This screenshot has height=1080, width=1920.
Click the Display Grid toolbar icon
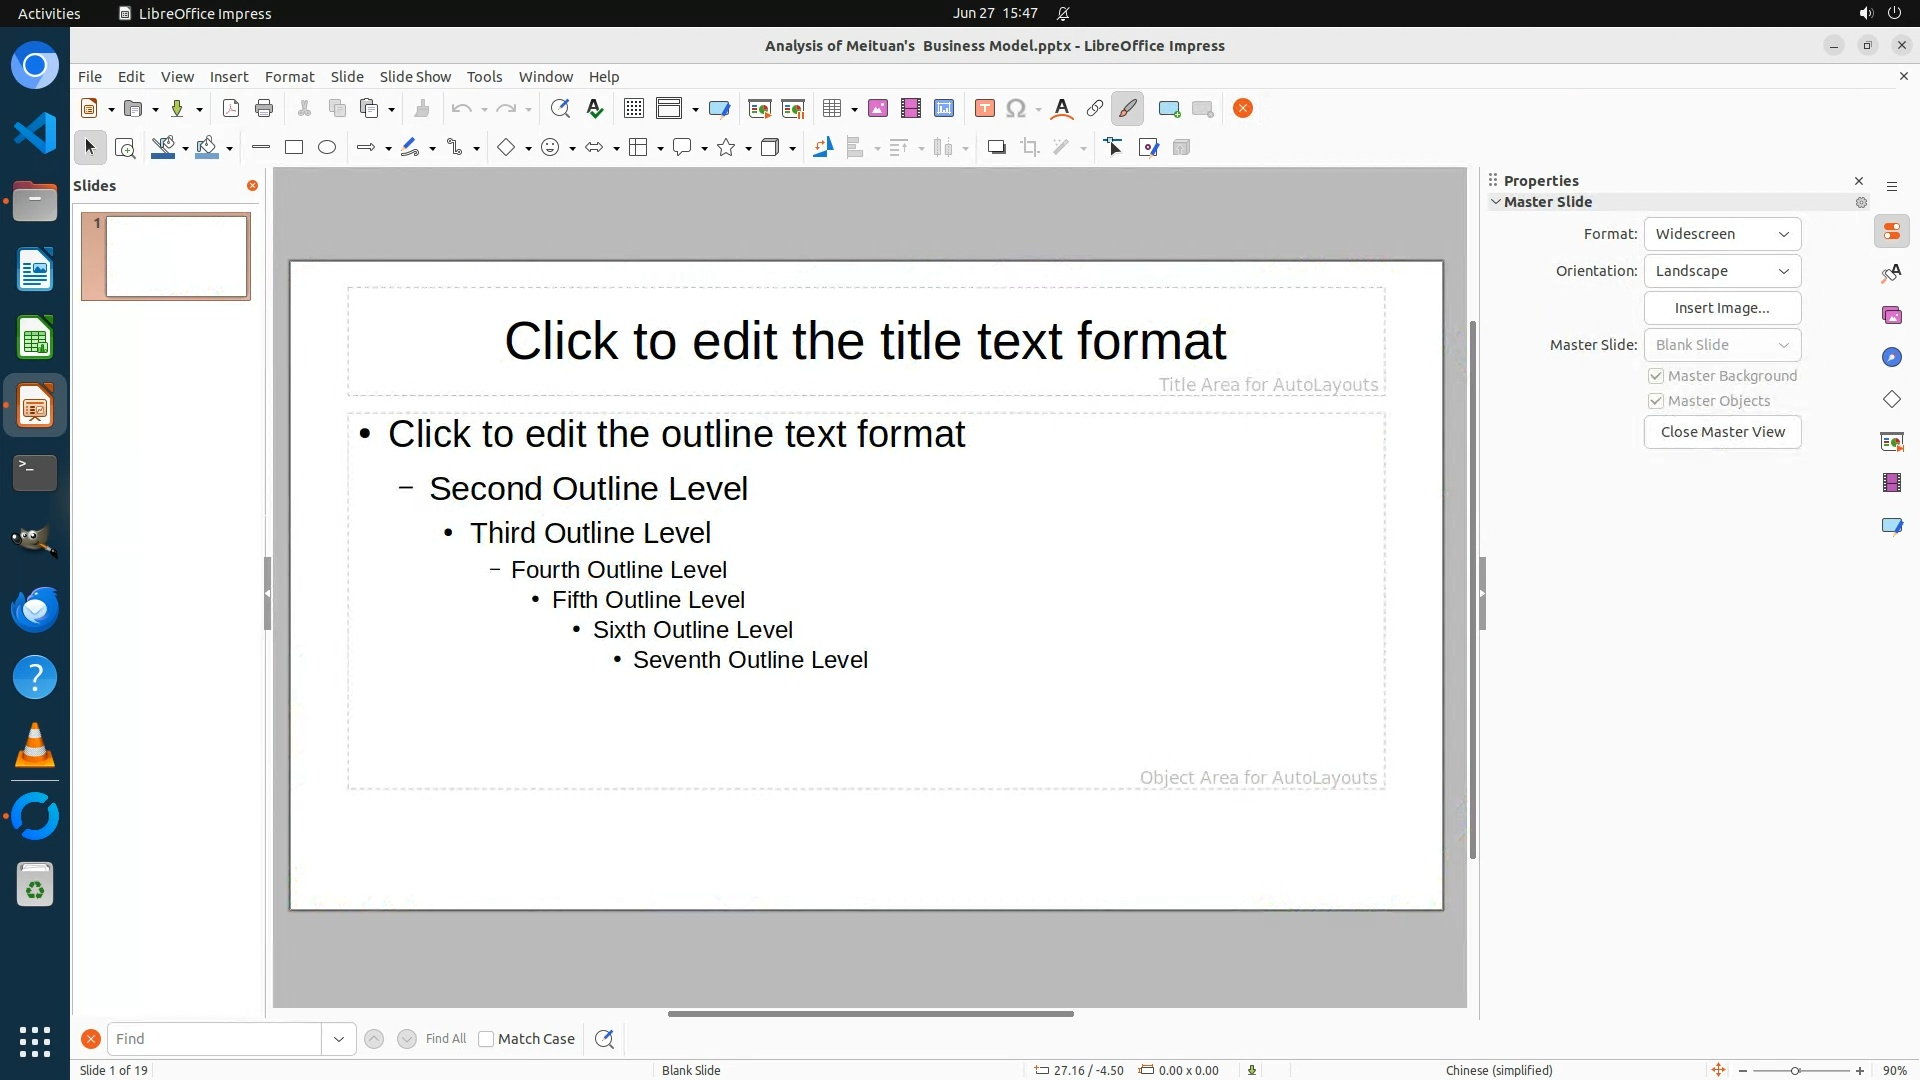[x=633, y=109]
